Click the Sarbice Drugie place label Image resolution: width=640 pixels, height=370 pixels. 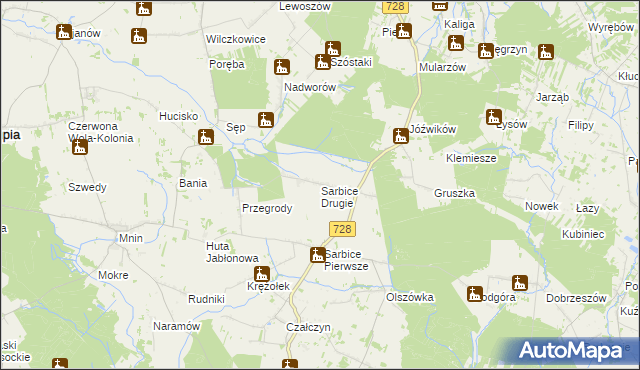340,197
